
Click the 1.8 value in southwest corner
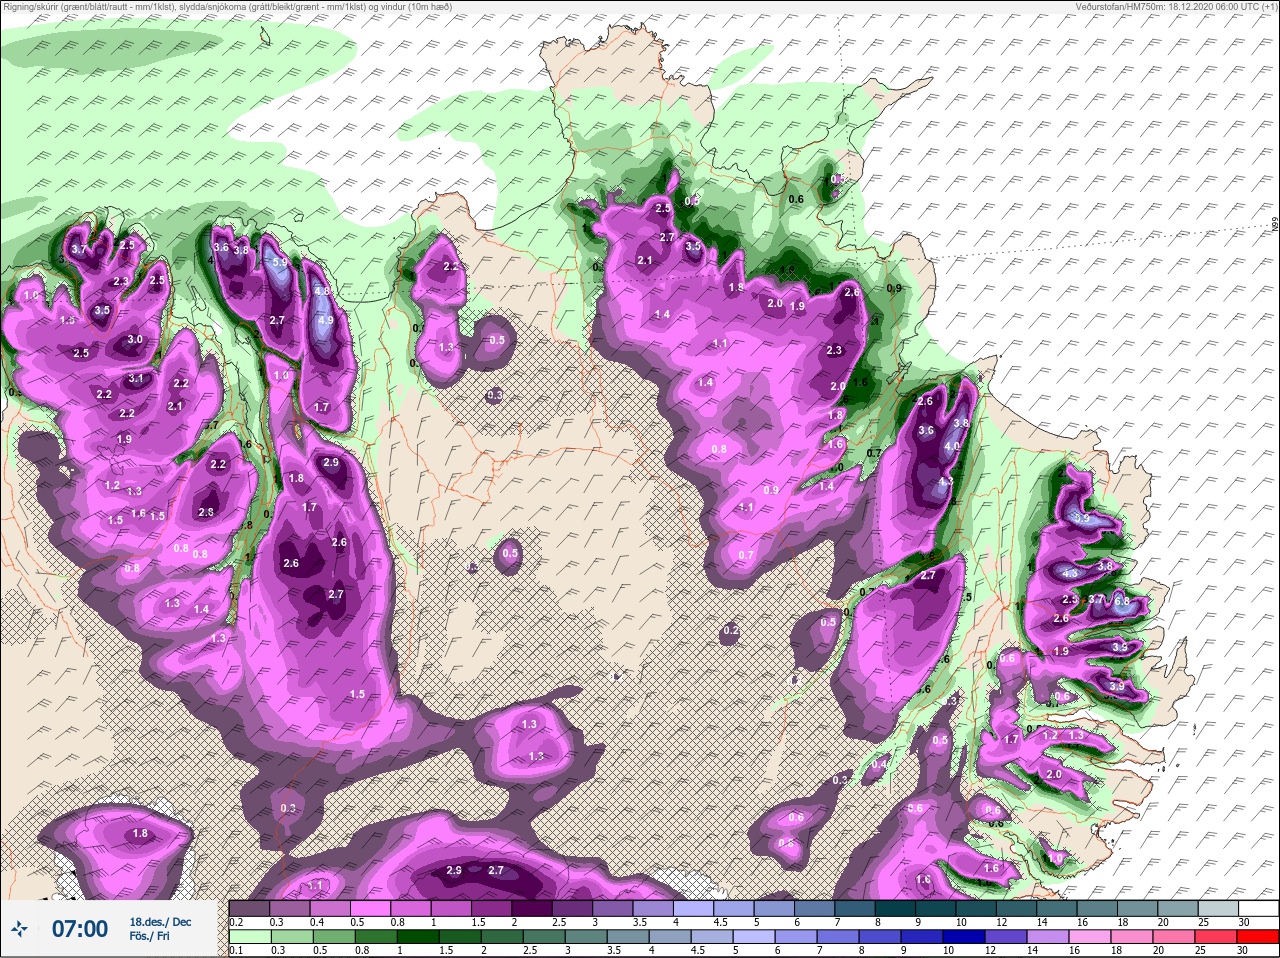pos(140,834)
